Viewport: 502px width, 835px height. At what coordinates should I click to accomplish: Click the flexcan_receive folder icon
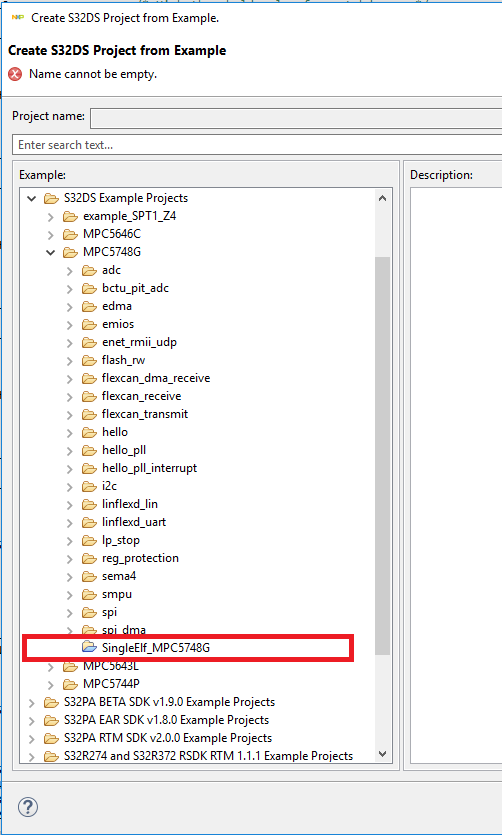tap(89, 396)
